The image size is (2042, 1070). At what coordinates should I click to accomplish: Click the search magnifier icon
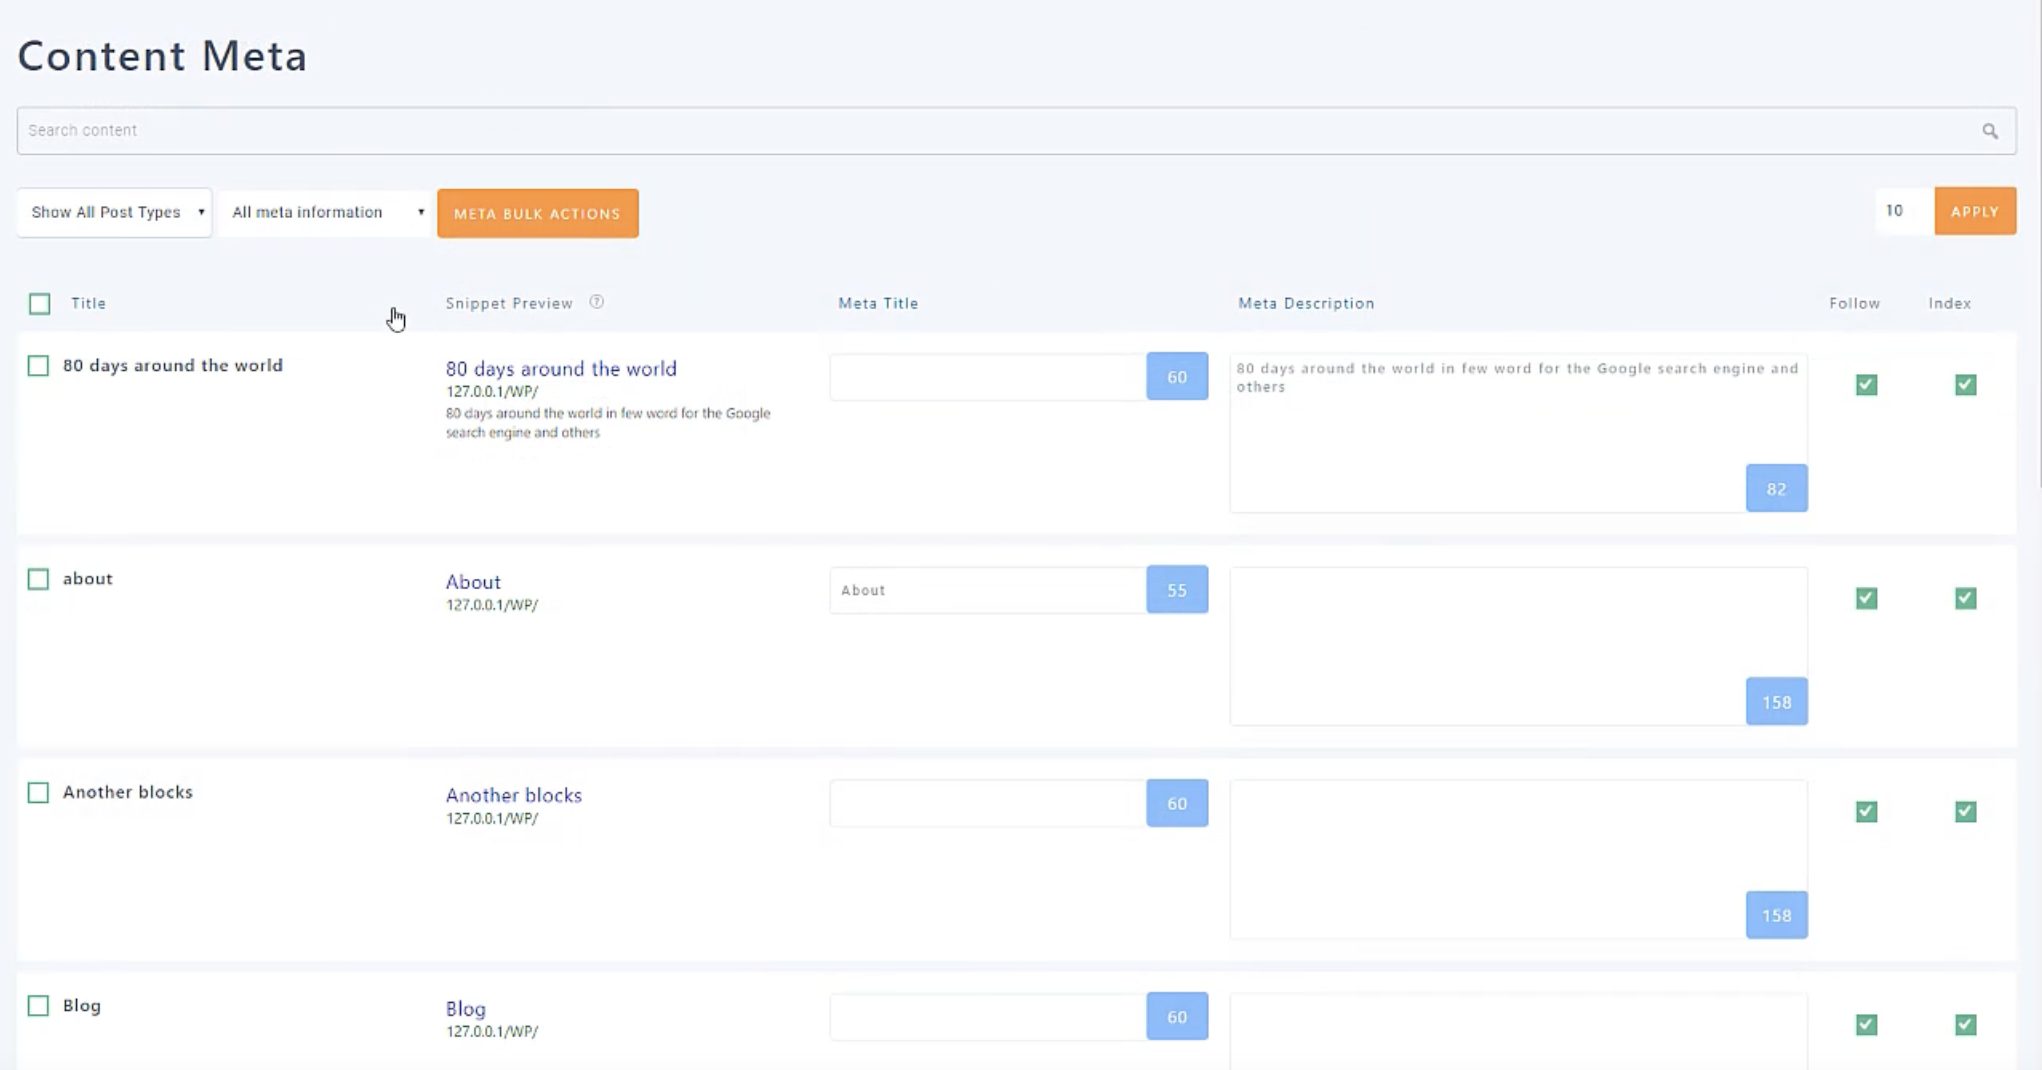coord(1989,130)
